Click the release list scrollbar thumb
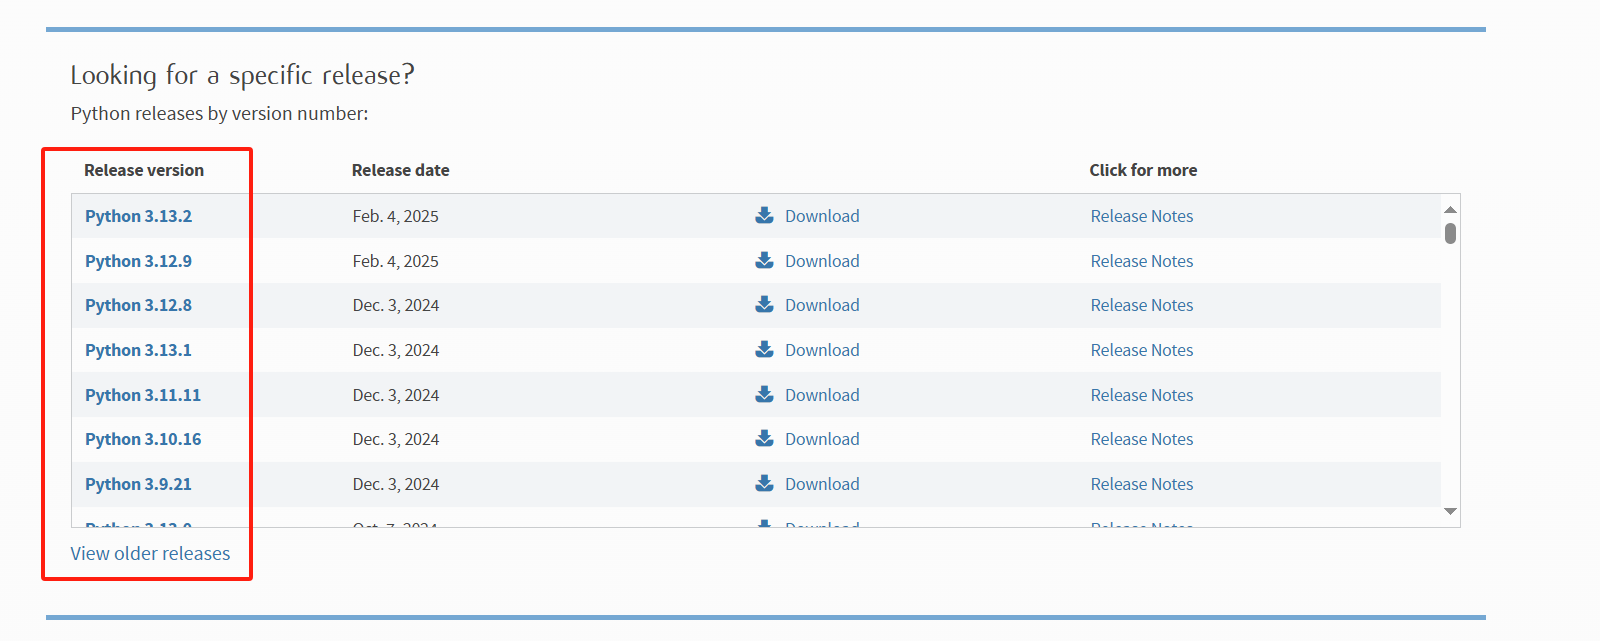1600x641 pixels. (1450, 233)
